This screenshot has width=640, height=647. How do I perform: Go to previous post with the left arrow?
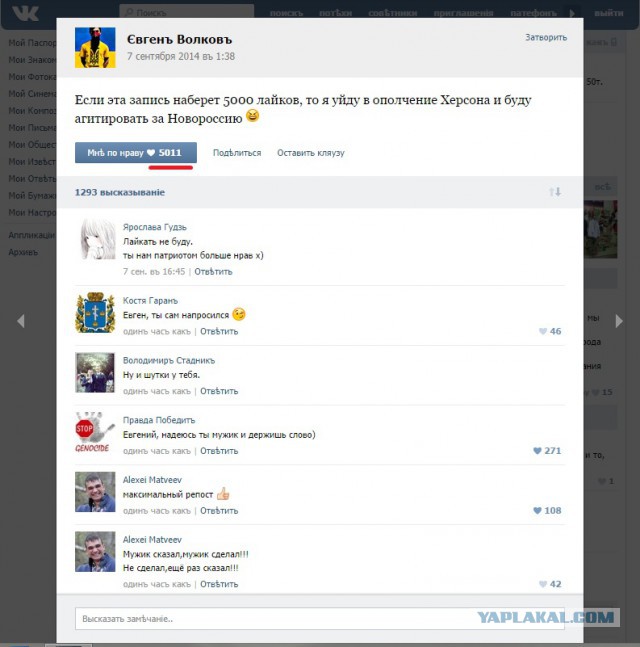click(x=21, y=321)
